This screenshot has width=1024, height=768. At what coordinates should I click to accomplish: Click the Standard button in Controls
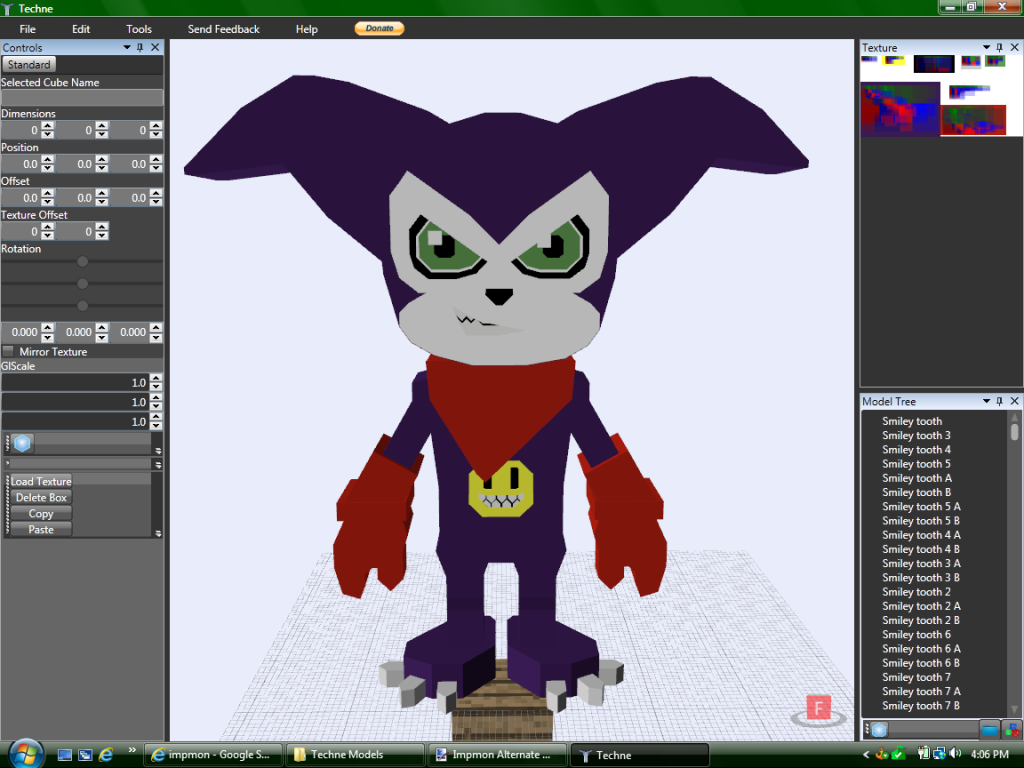pyautogui.click(x=29, y=64)
